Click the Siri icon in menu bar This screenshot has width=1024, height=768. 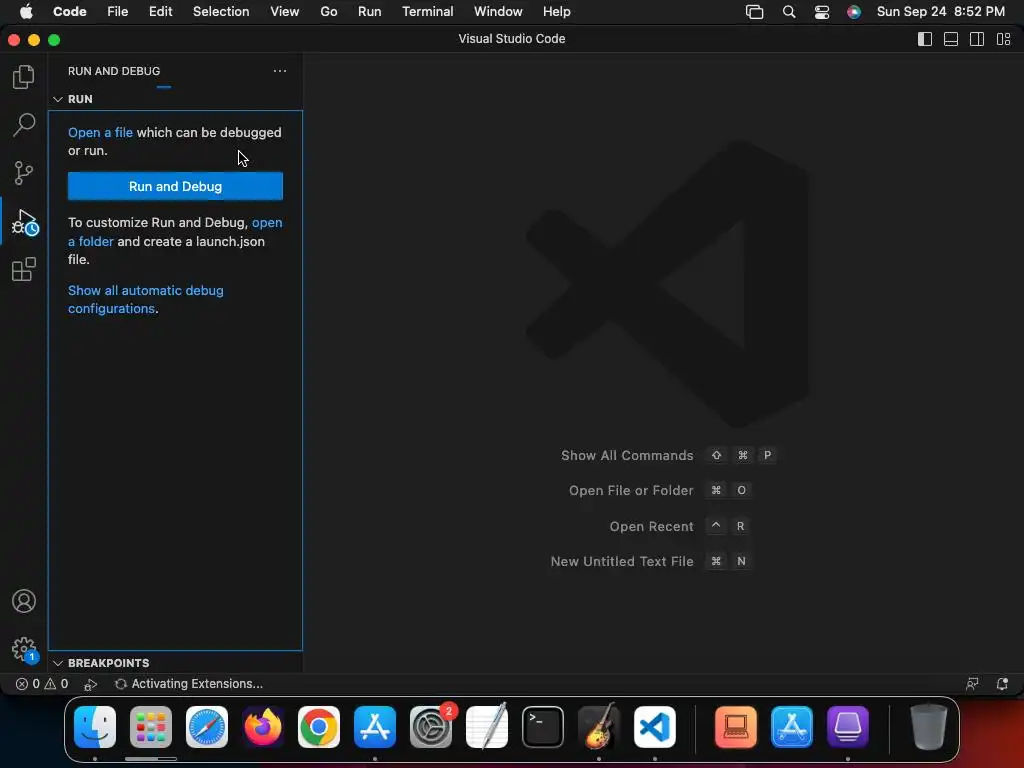(x=854, y=12)
